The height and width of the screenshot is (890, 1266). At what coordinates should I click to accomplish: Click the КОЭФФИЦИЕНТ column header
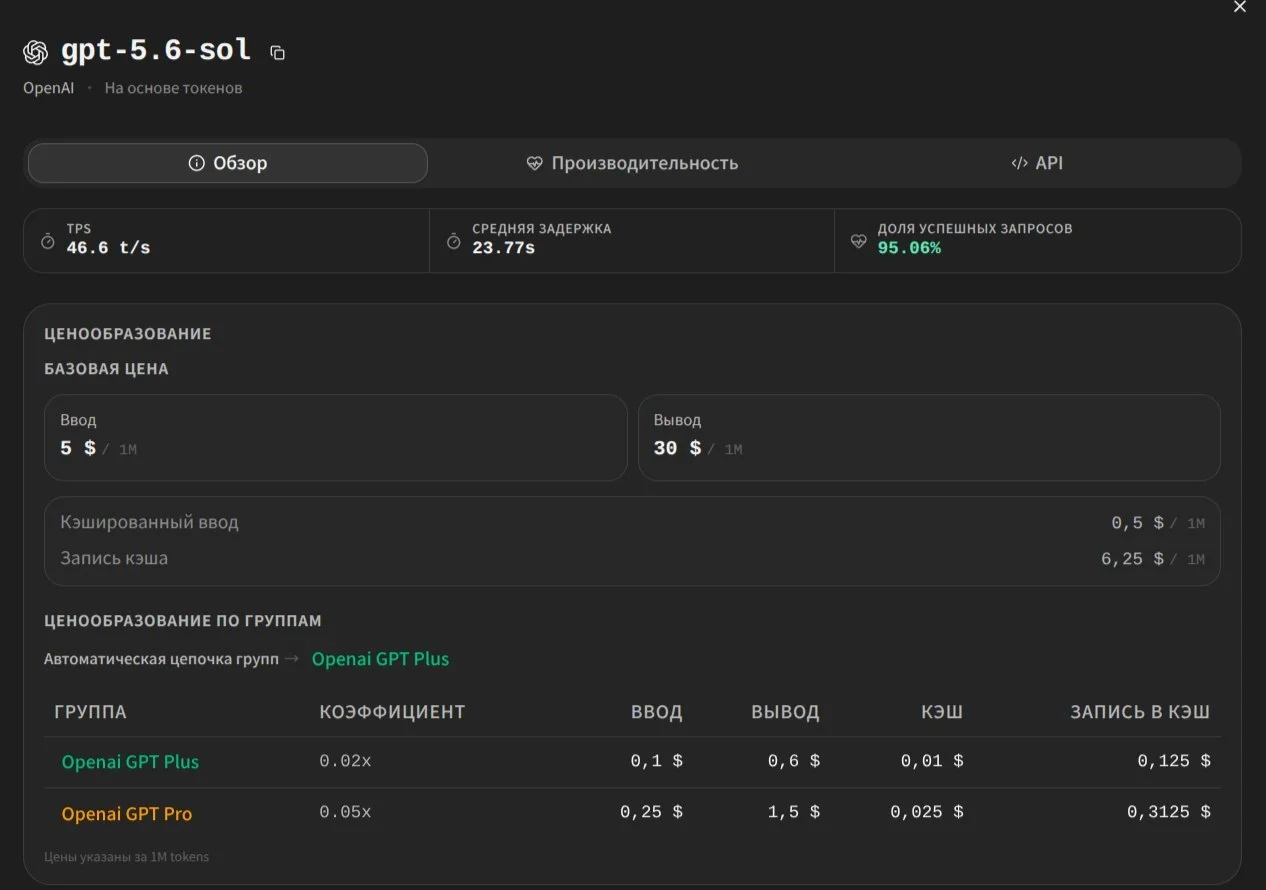[x=392, y=712]
